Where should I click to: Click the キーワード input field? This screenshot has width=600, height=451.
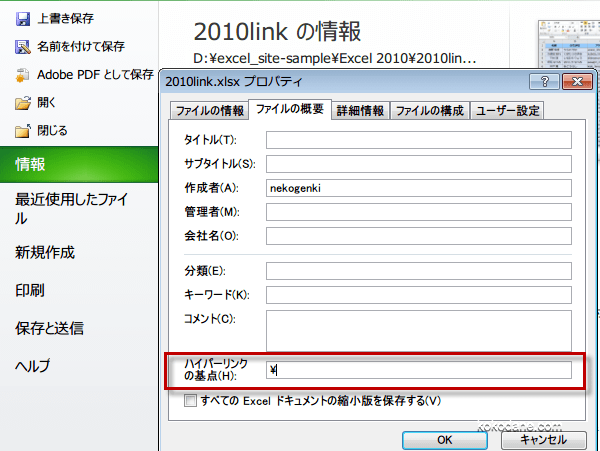[x=419, y=295]
